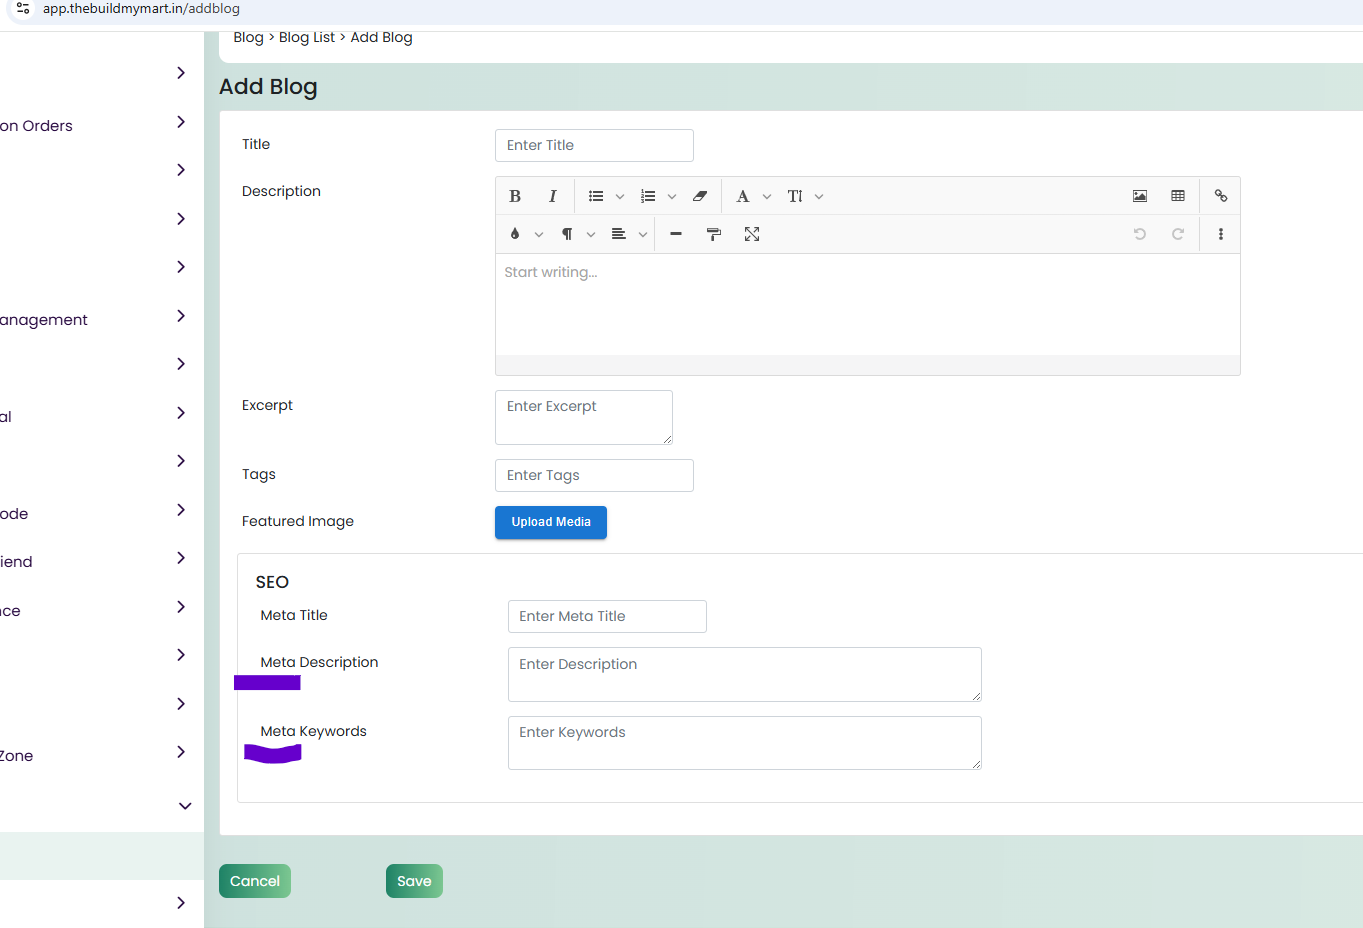Save the blog with the Save button
This screenshot has height=928, width=1363.
click(414, 881)
